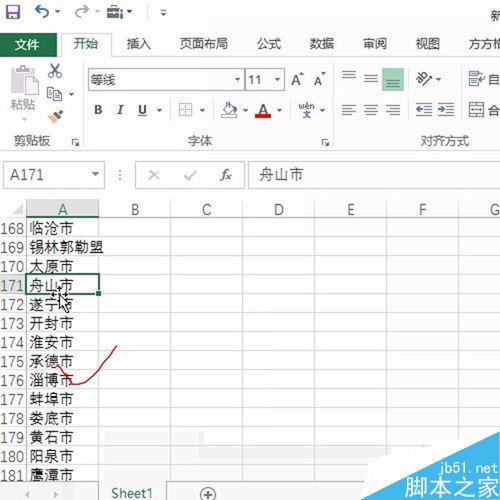
Task: Select the Format Painter brush
Action: tap(56, 117)
